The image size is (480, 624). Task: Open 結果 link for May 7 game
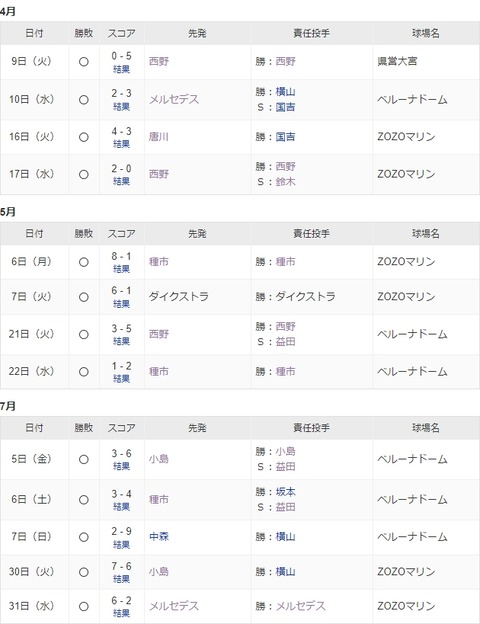pos(121,304)
